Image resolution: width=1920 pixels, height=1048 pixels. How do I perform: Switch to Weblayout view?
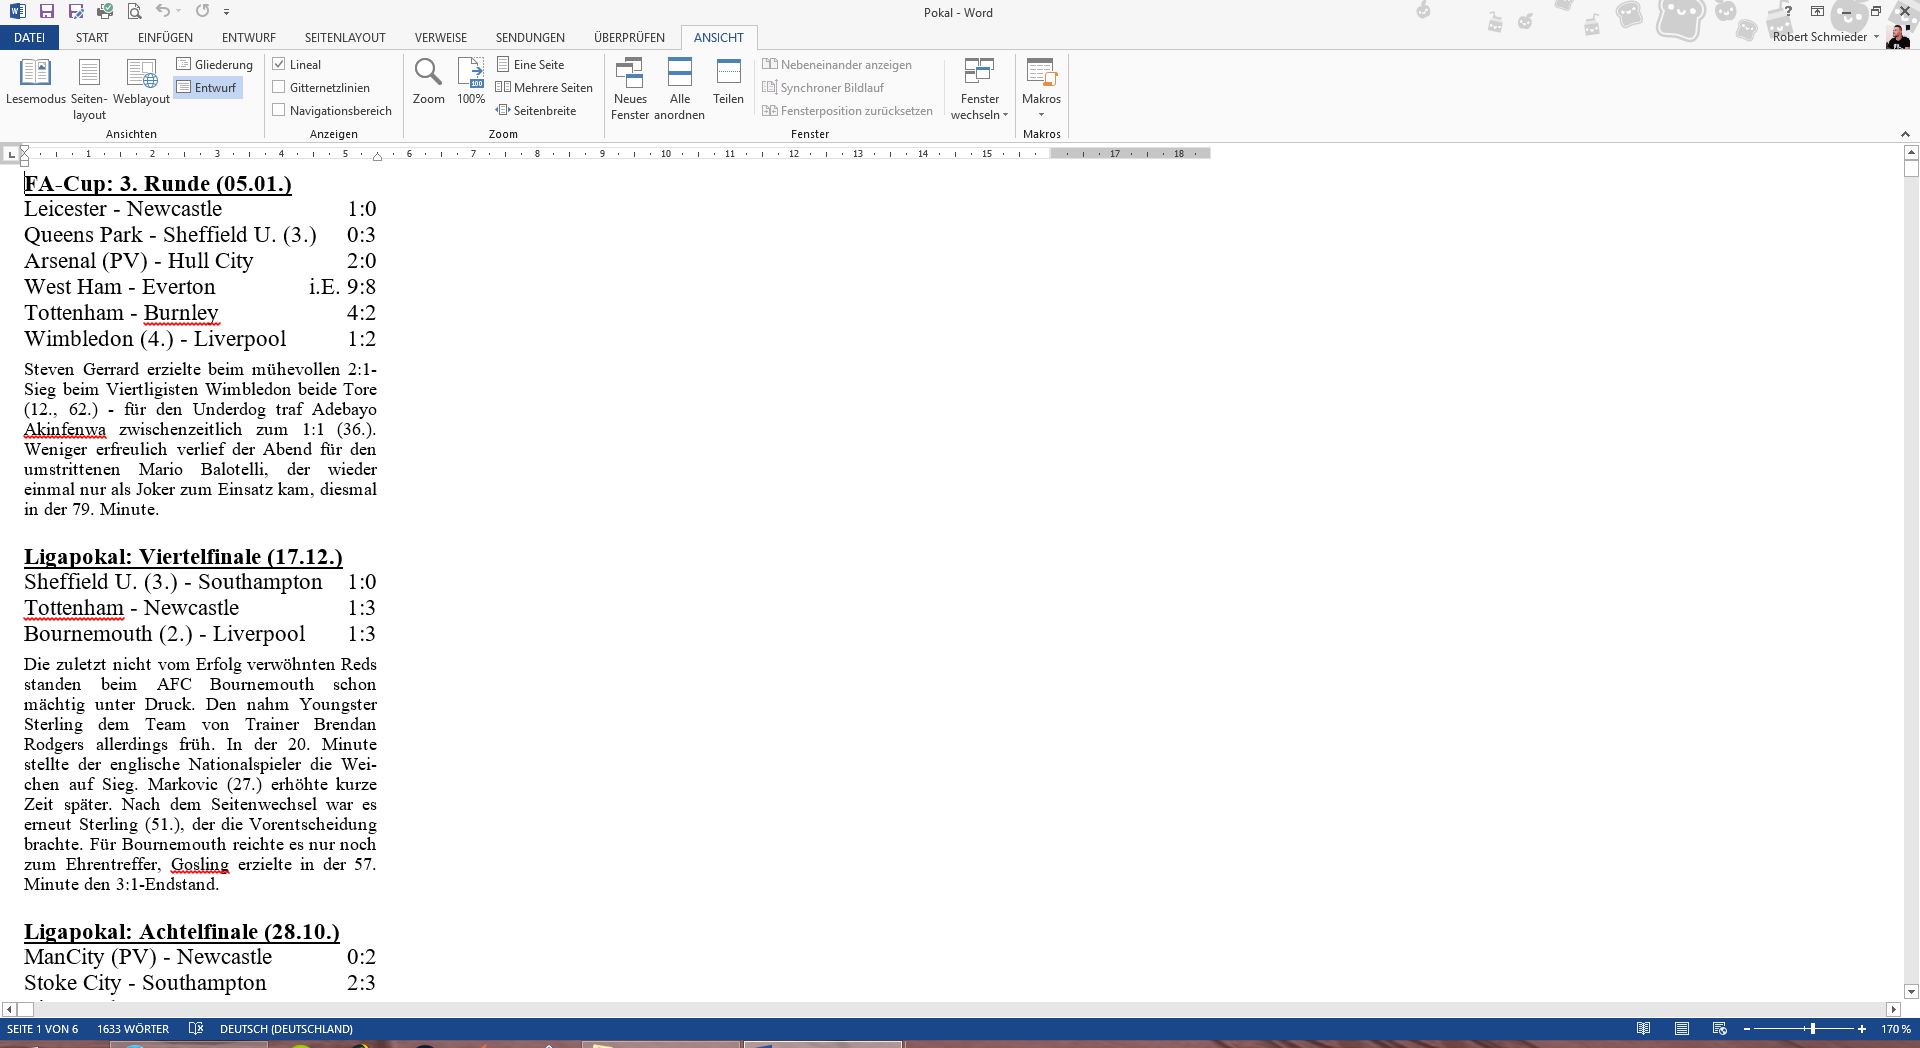pyautogui.click(x=141, y=82)
